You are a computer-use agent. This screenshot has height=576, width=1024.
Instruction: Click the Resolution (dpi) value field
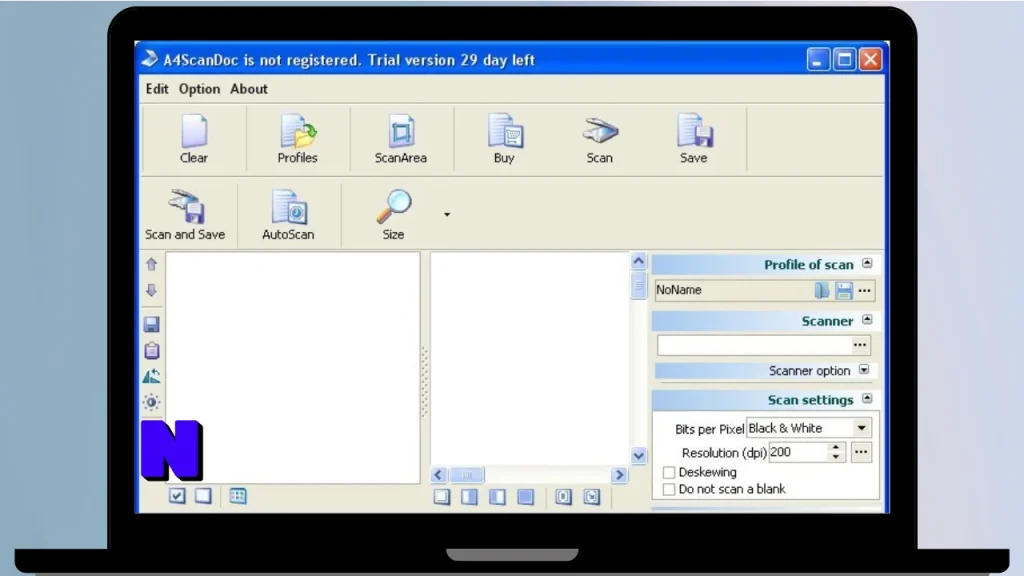point(799,452)
